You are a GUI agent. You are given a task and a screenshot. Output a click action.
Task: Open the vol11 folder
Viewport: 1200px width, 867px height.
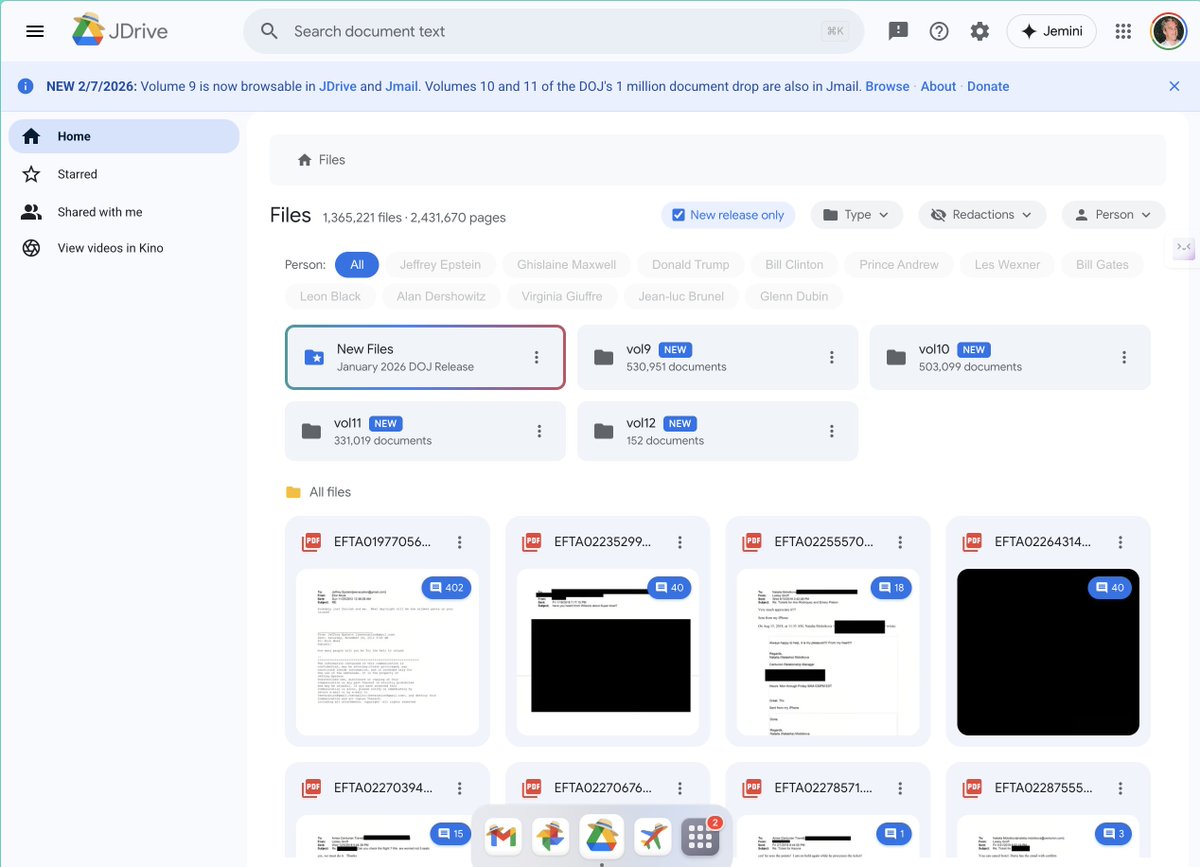tap(425, 431)
